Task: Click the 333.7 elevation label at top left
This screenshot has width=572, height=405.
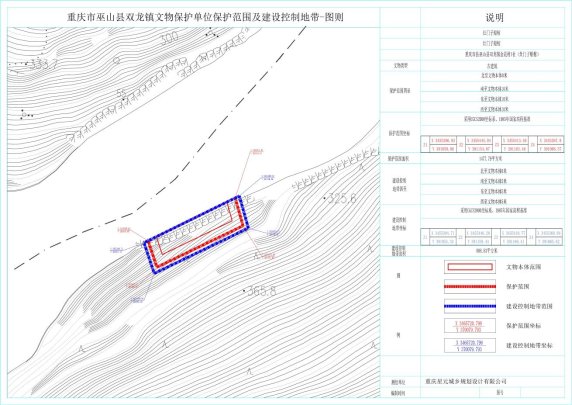Action: coord(43,65)
